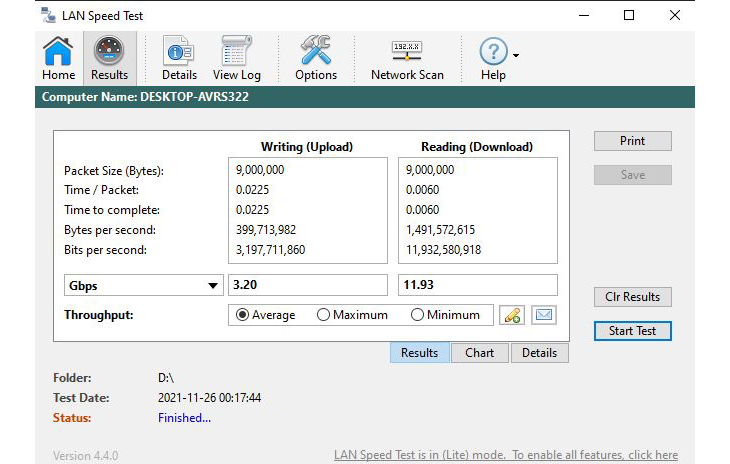The height and width of the screenshot is (464, 730).
Task: Click the 11.93 download throughput field
Action: point(478,285)
